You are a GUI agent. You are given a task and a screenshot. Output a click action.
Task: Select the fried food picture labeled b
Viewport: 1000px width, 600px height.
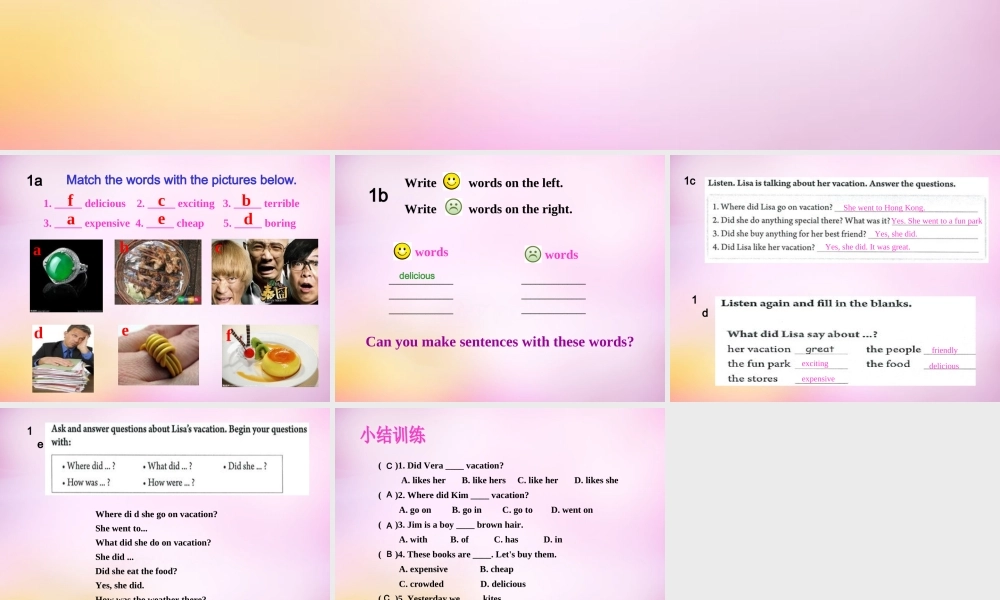(157, 272)
